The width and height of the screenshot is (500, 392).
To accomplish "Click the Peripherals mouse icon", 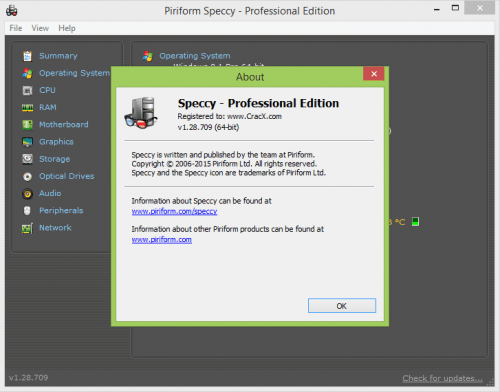I will point(27,211).
